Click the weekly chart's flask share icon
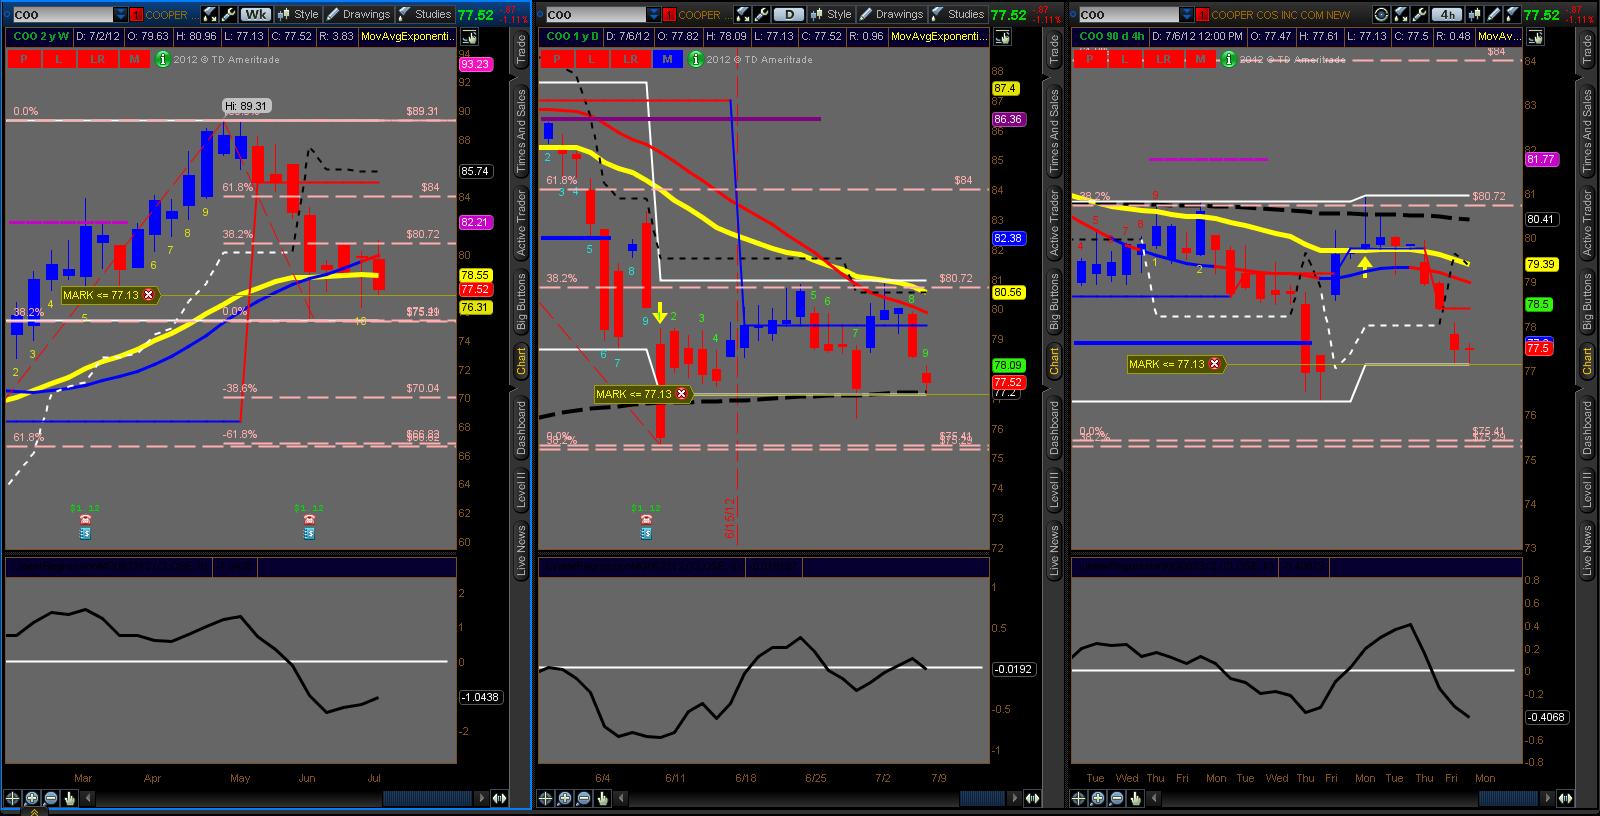1600x816 pixels. 210,15
